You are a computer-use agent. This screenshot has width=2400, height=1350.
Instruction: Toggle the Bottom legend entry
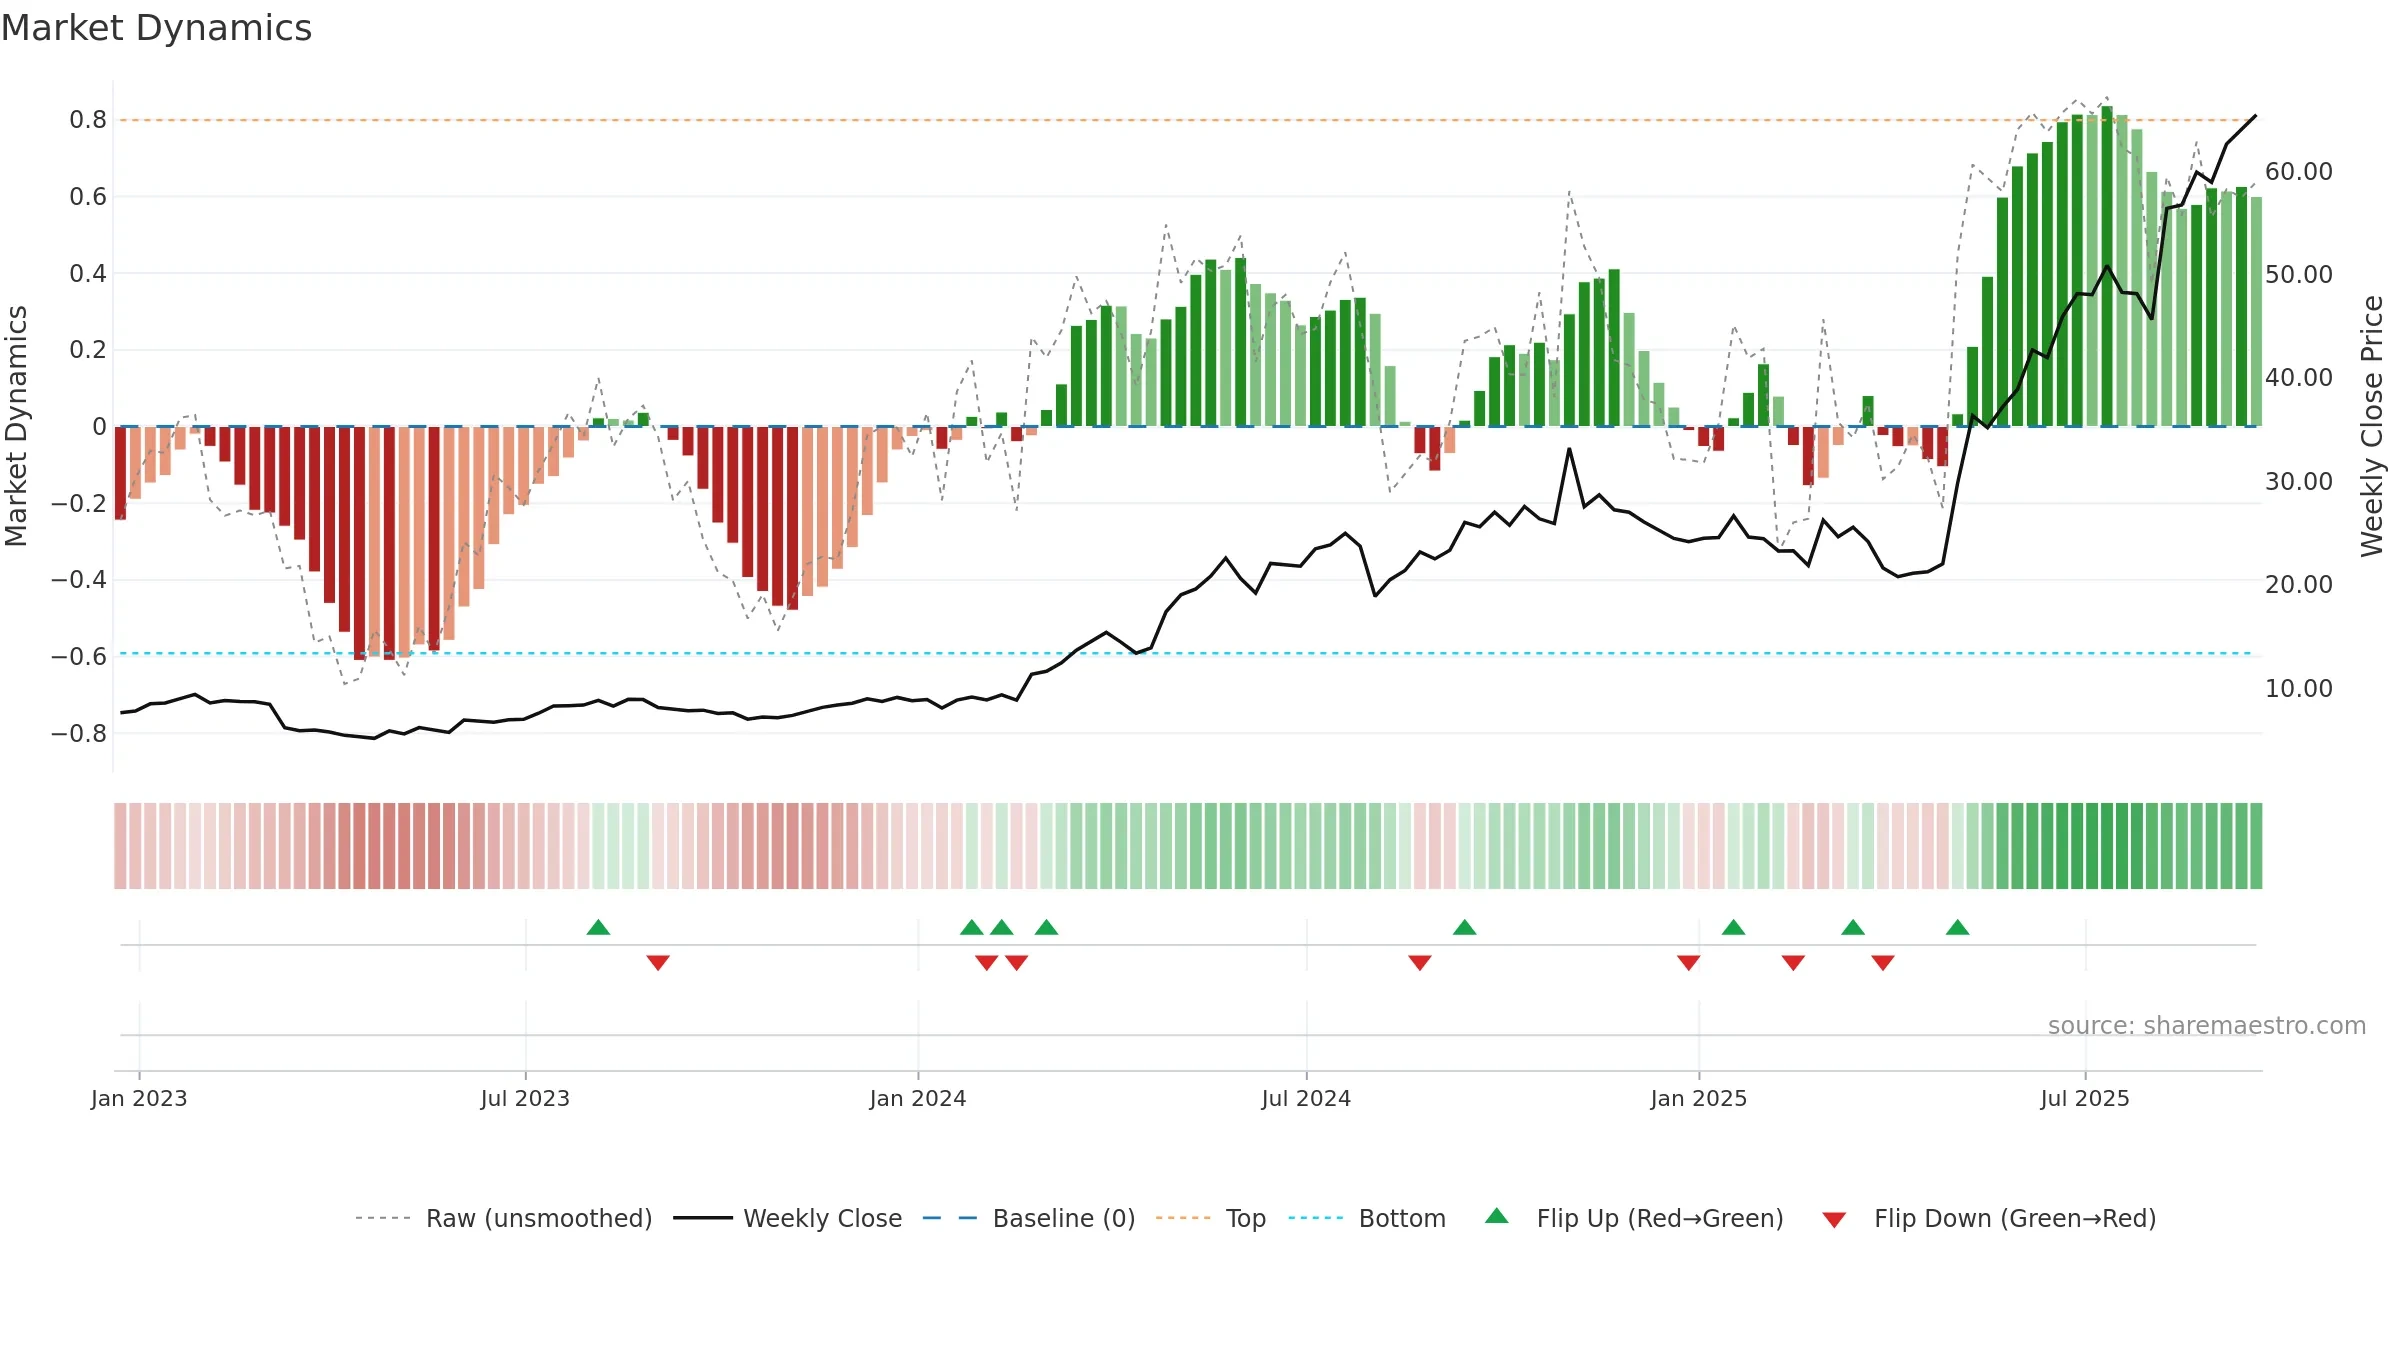tap(1367, 1218)
